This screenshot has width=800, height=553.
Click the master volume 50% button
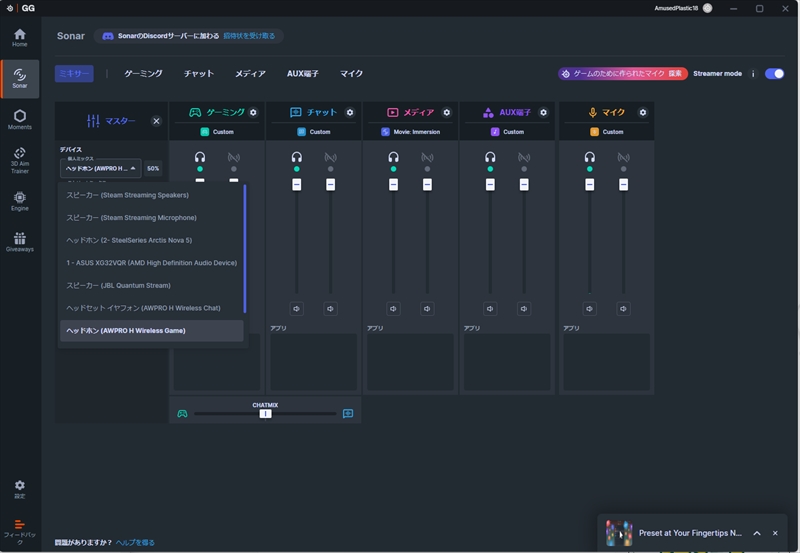click(153, 168)
